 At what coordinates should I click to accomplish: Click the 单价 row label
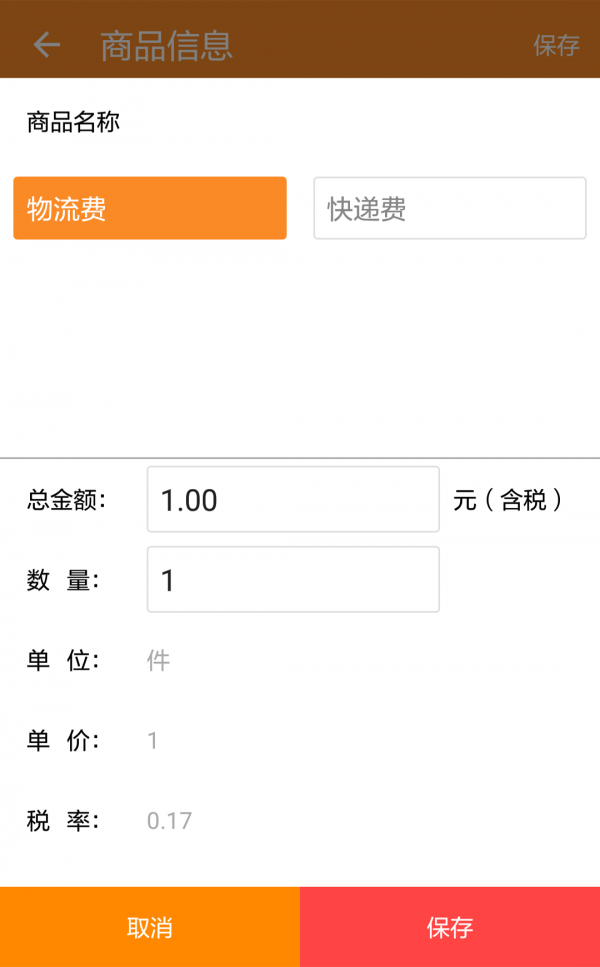63,741
